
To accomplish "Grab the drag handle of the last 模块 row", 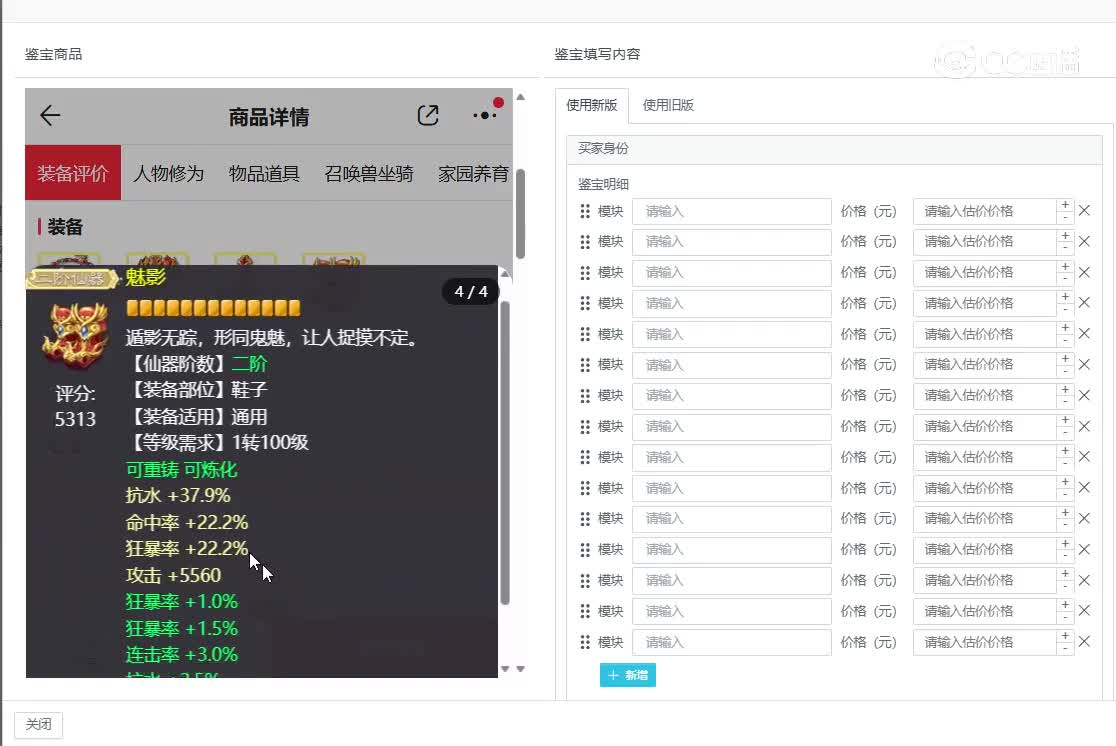I will 585,642.
